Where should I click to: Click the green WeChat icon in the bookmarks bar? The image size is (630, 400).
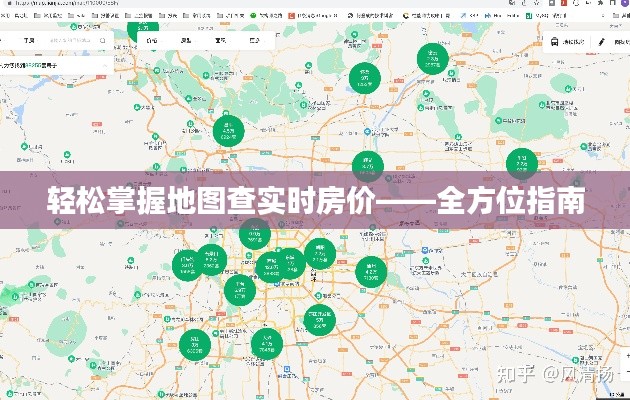(252, 16)
